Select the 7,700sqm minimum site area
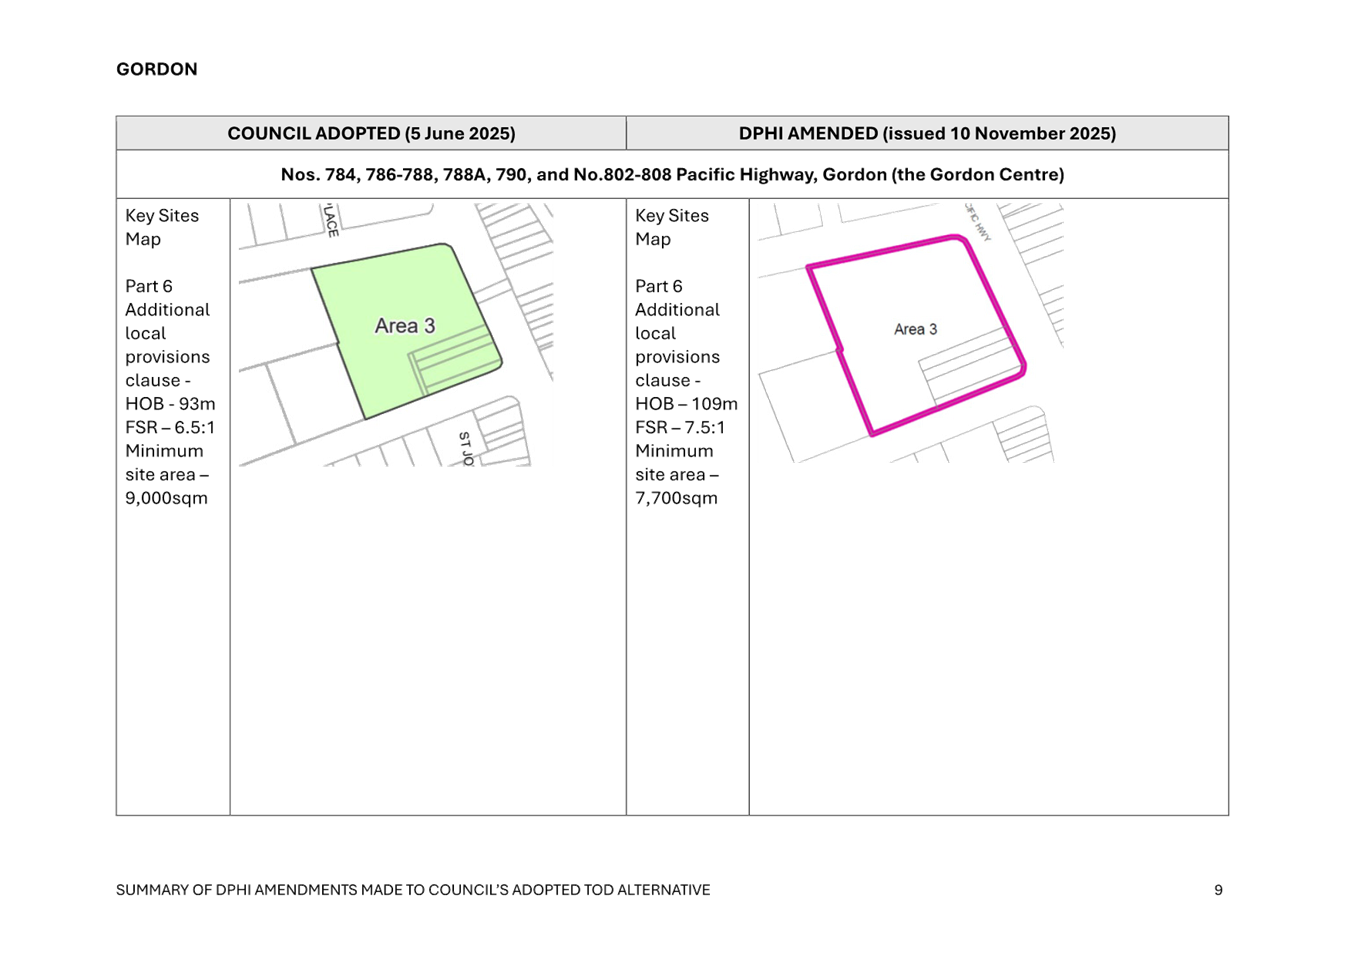 click(676, 498)
